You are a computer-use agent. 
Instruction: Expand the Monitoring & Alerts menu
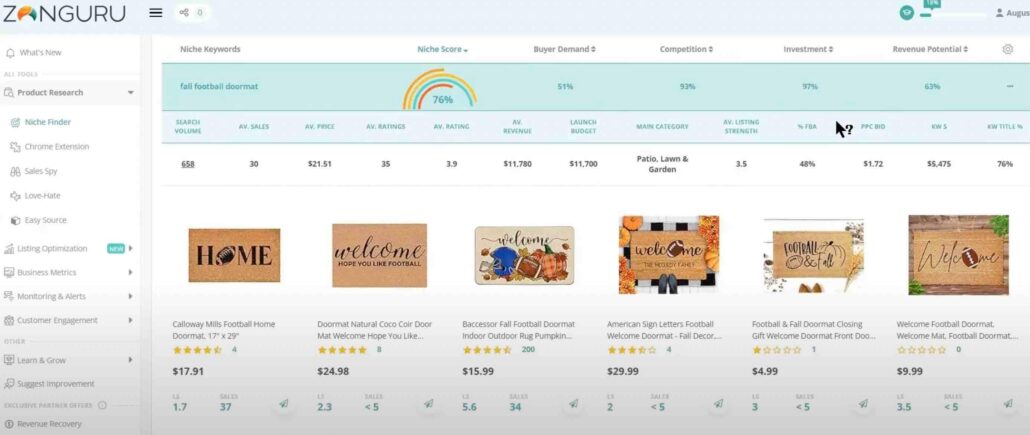point(131,296)
